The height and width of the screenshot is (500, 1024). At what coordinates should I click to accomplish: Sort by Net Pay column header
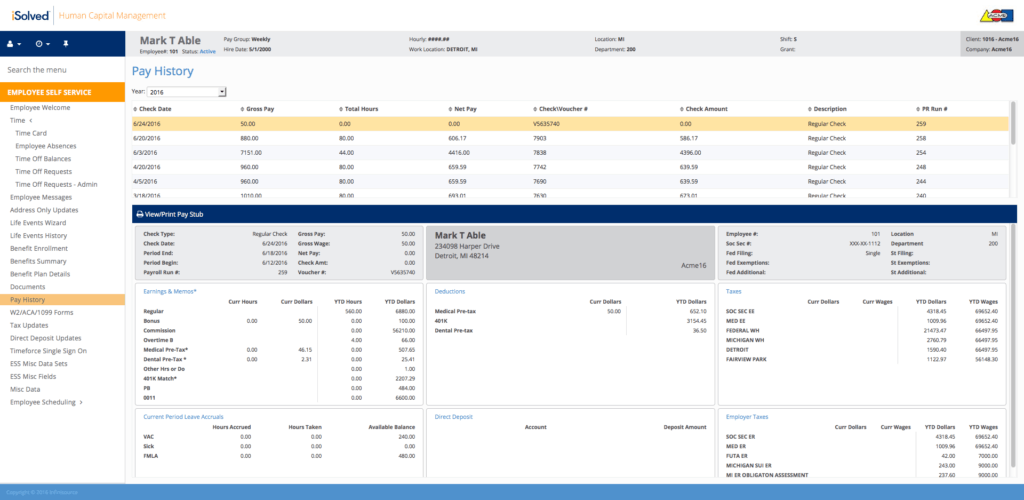tap(464, 109)
